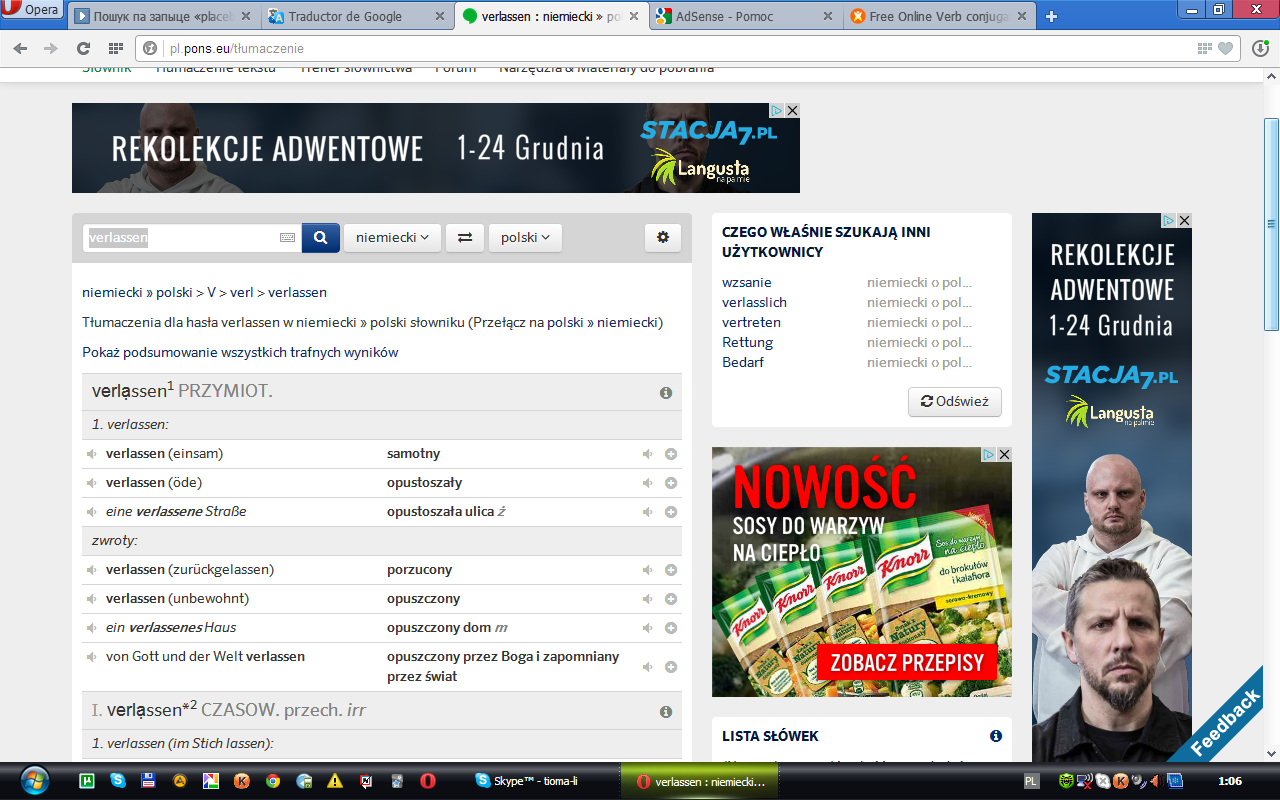Add samotny entry to word list

[671, 454]
